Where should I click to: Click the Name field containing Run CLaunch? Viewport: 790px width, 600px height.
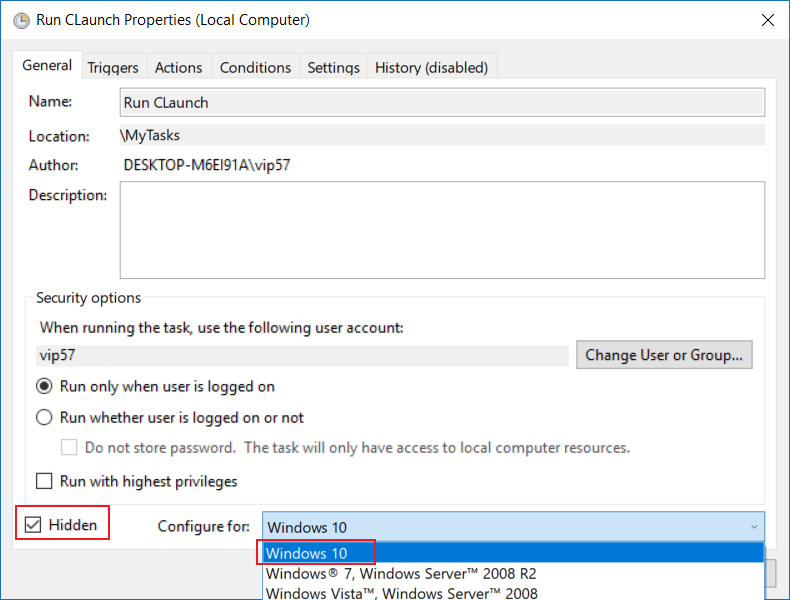coord(441,102)
